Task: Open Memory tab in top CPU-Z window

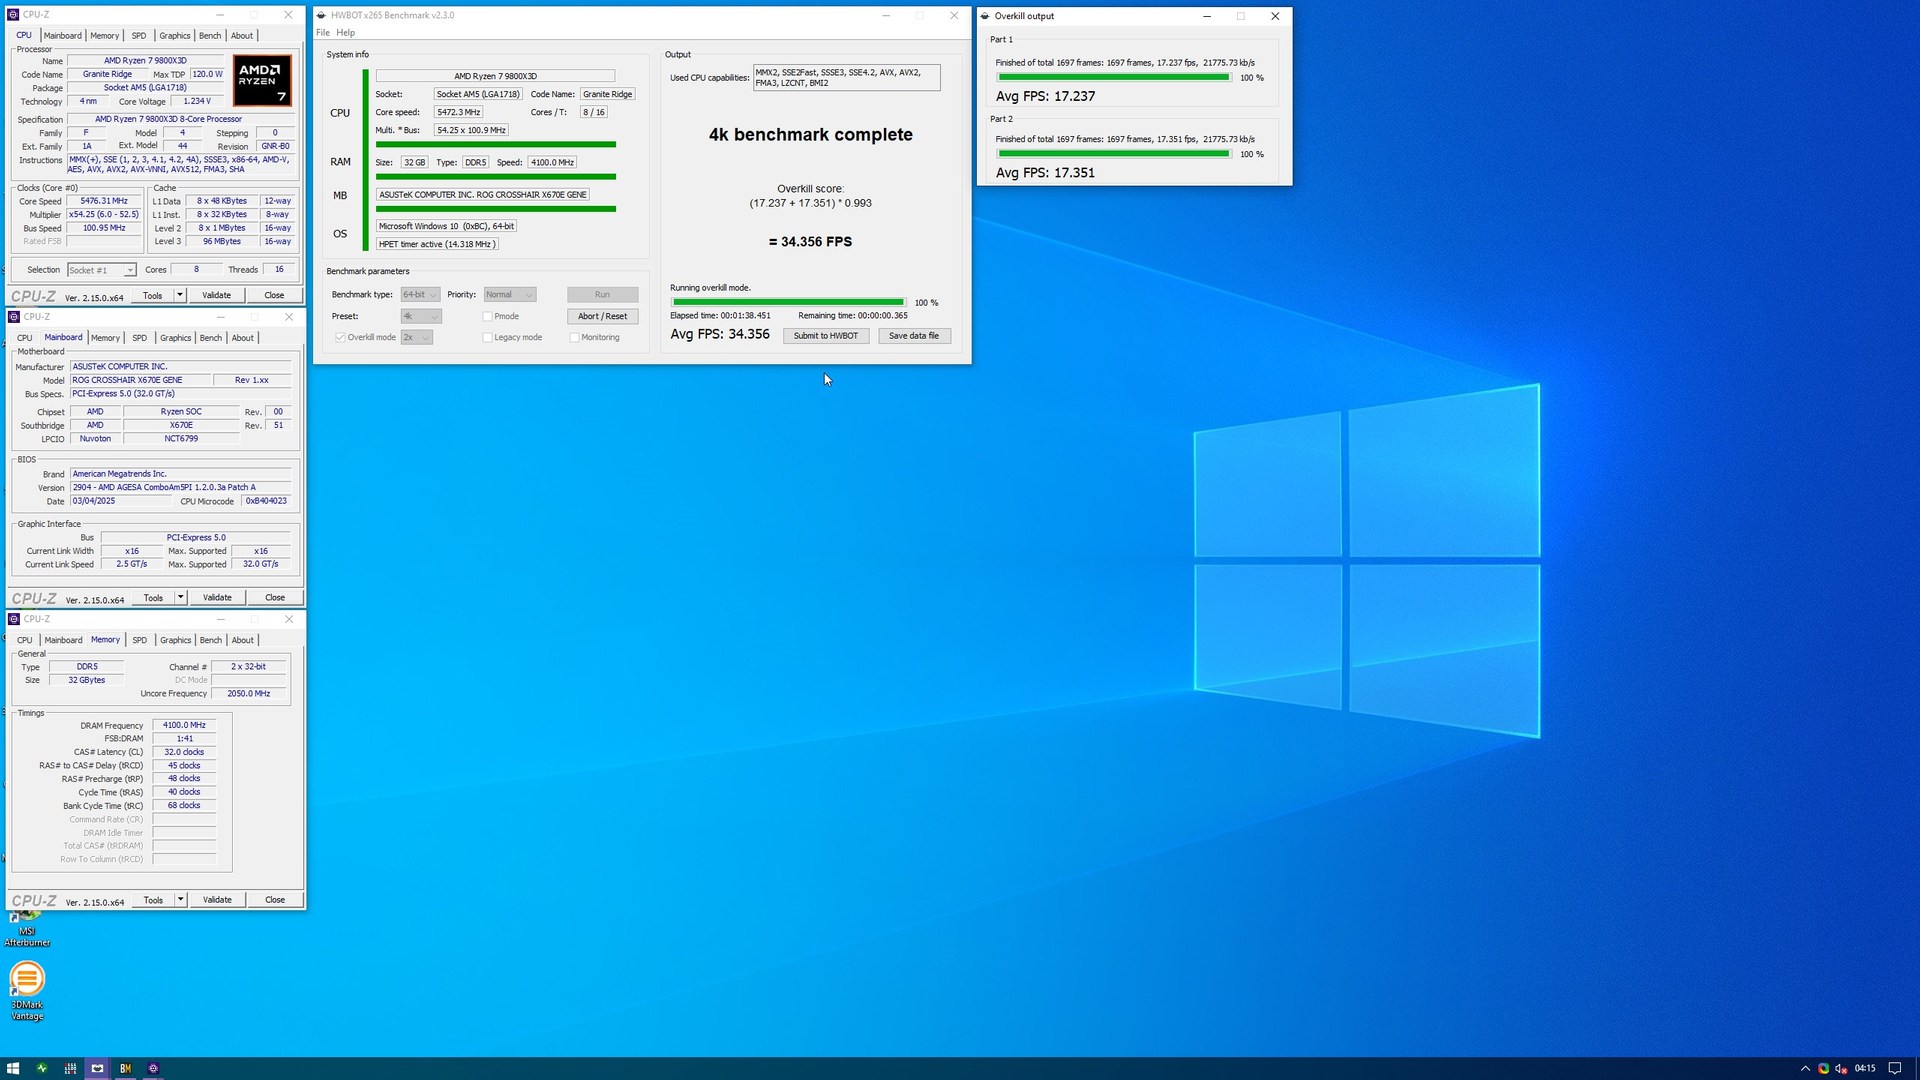Action: [x=104, y=36]
